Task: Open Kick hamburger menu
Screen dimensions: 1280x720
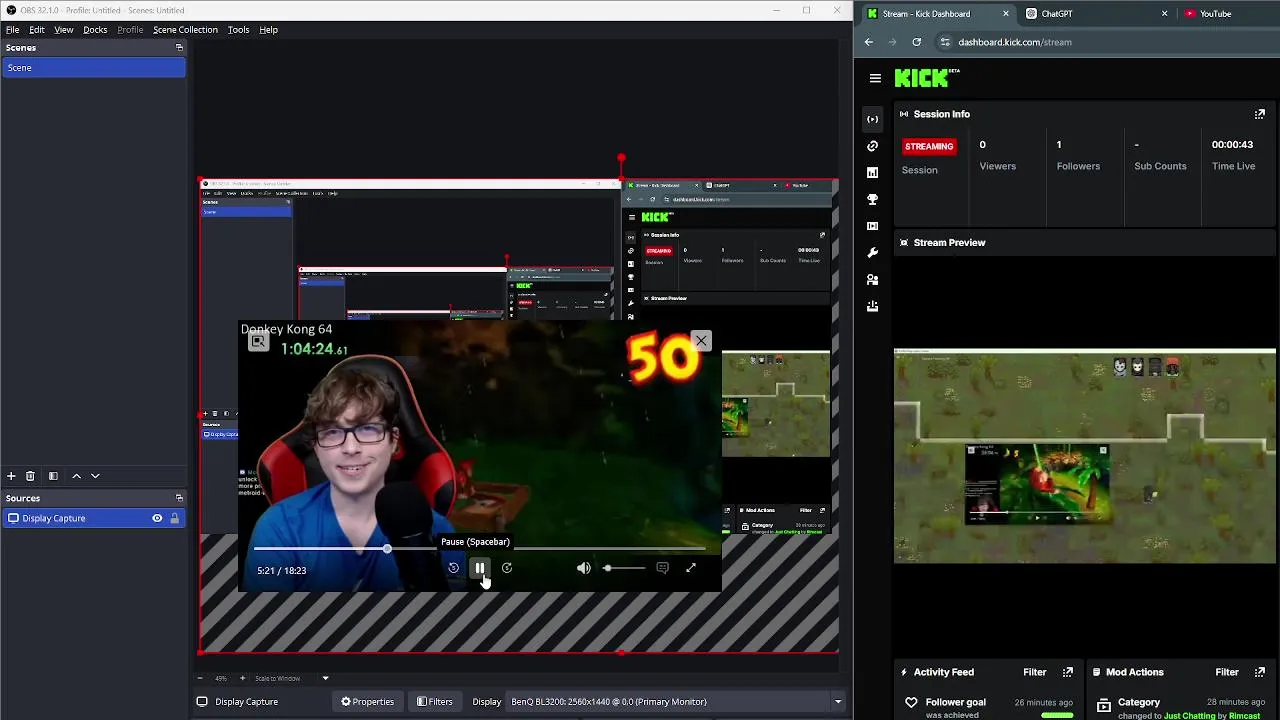Action: pyautogui.click(x=875, y=78)
